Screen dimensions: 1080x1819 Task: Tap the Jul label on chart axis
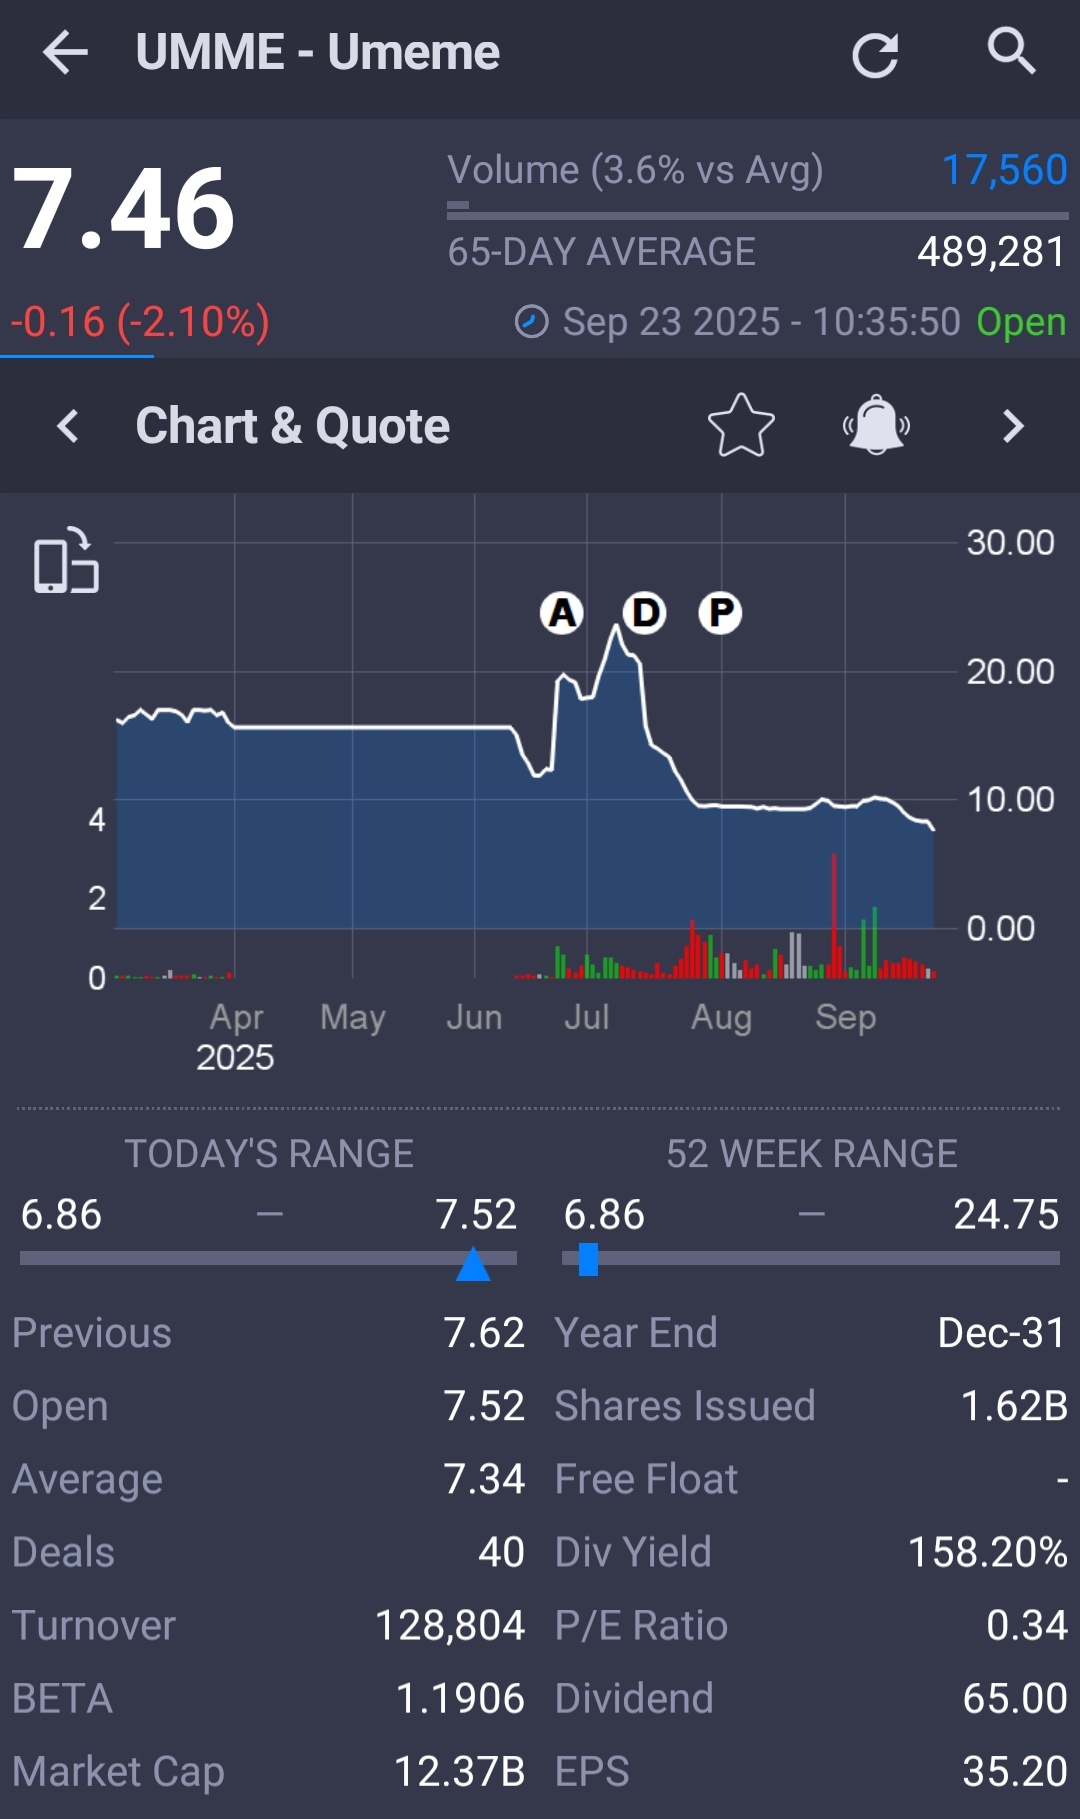[587, 1017]
